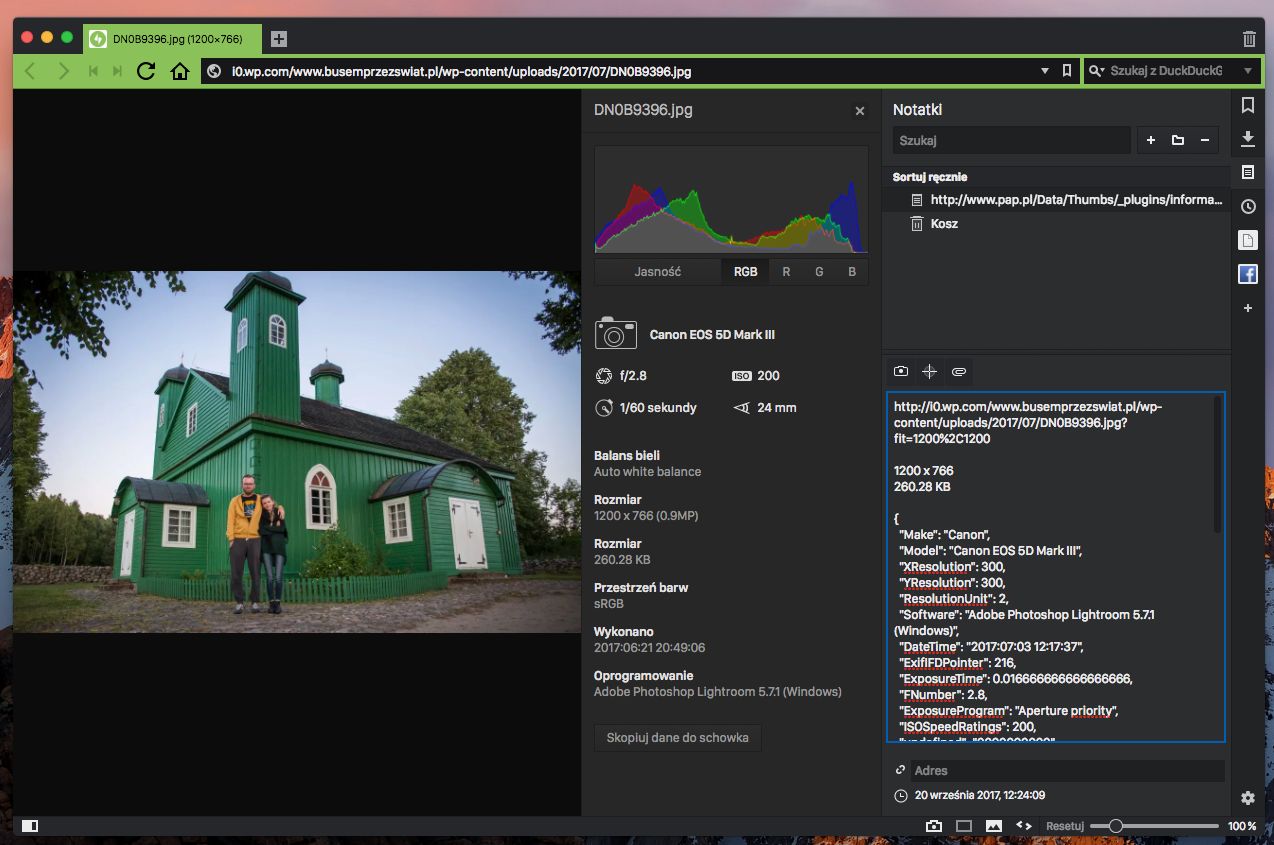The width and height of the screenshot is (1274, 845).
Task: Open the Downloads panel in the sidebar
Action: click(1247, 138)
